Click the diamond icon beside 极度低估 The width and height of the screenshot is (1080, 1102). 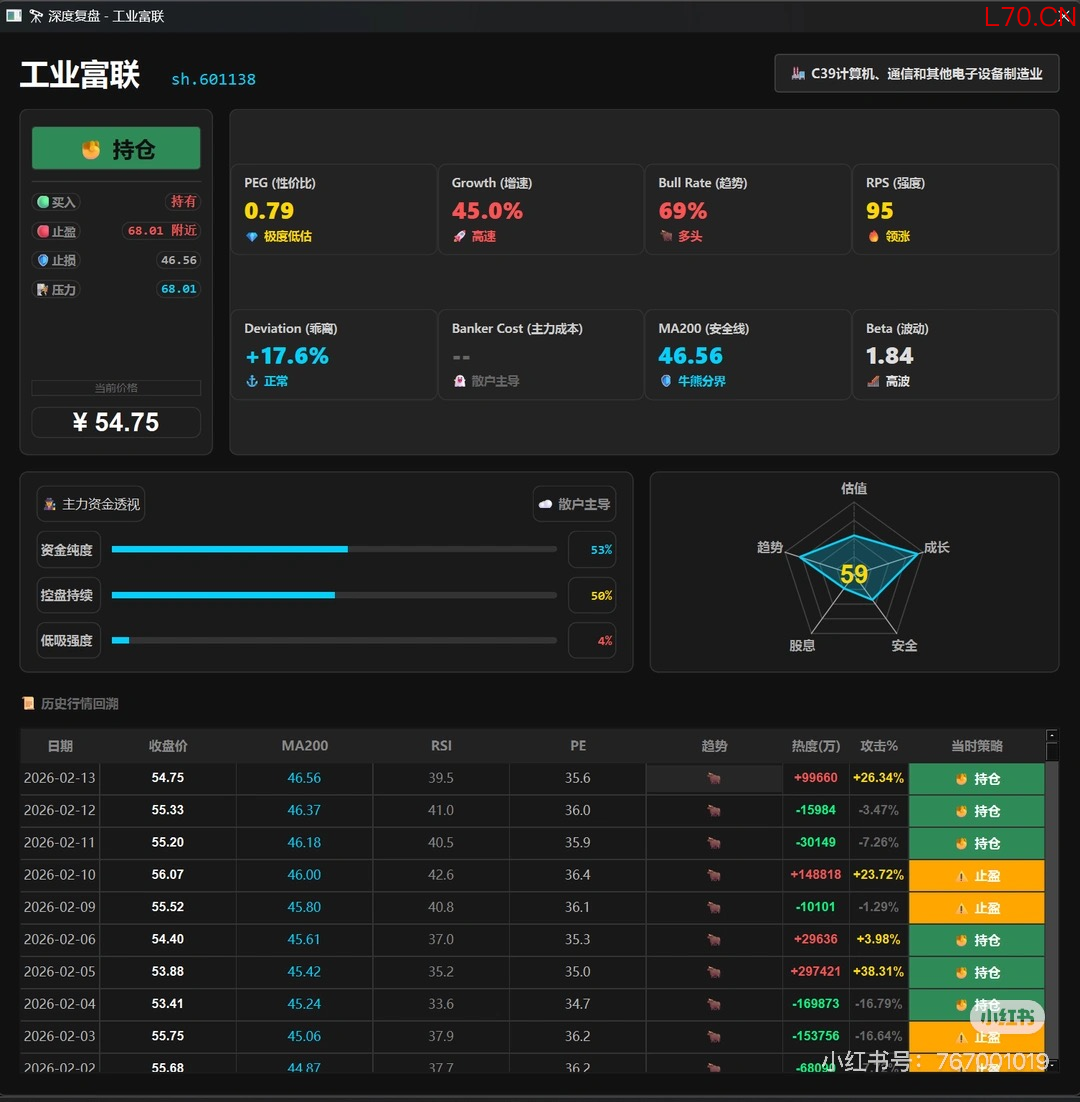[252, 237]
